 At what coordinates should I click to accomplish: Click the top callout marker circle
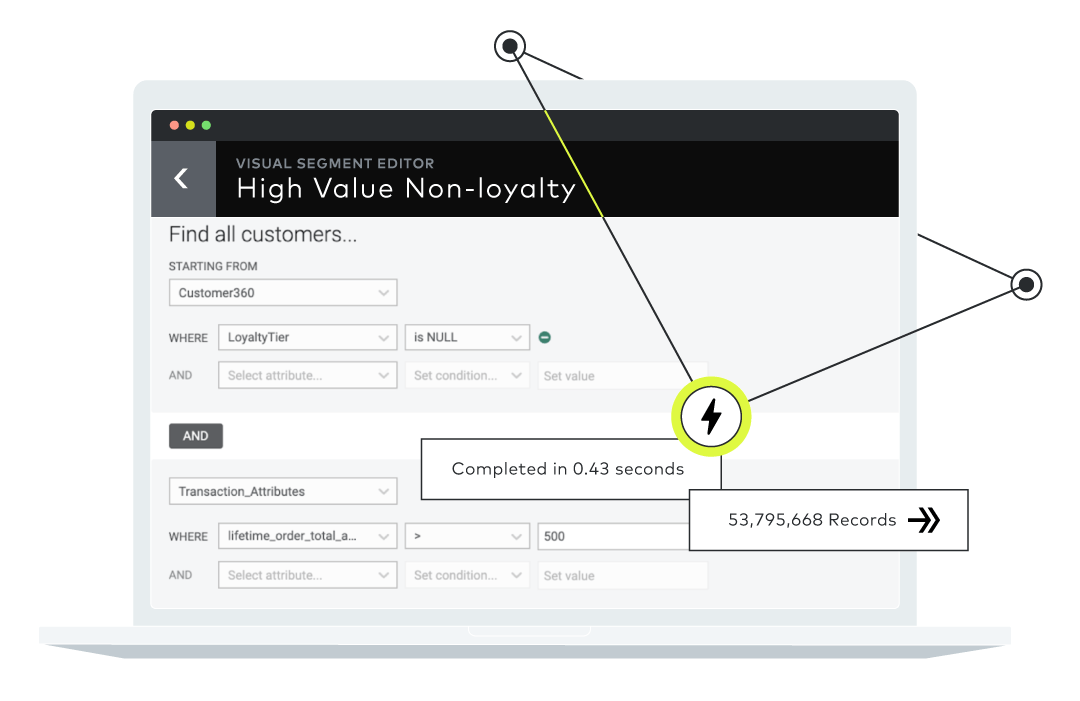pyautogui.click(x=510, y=45)
